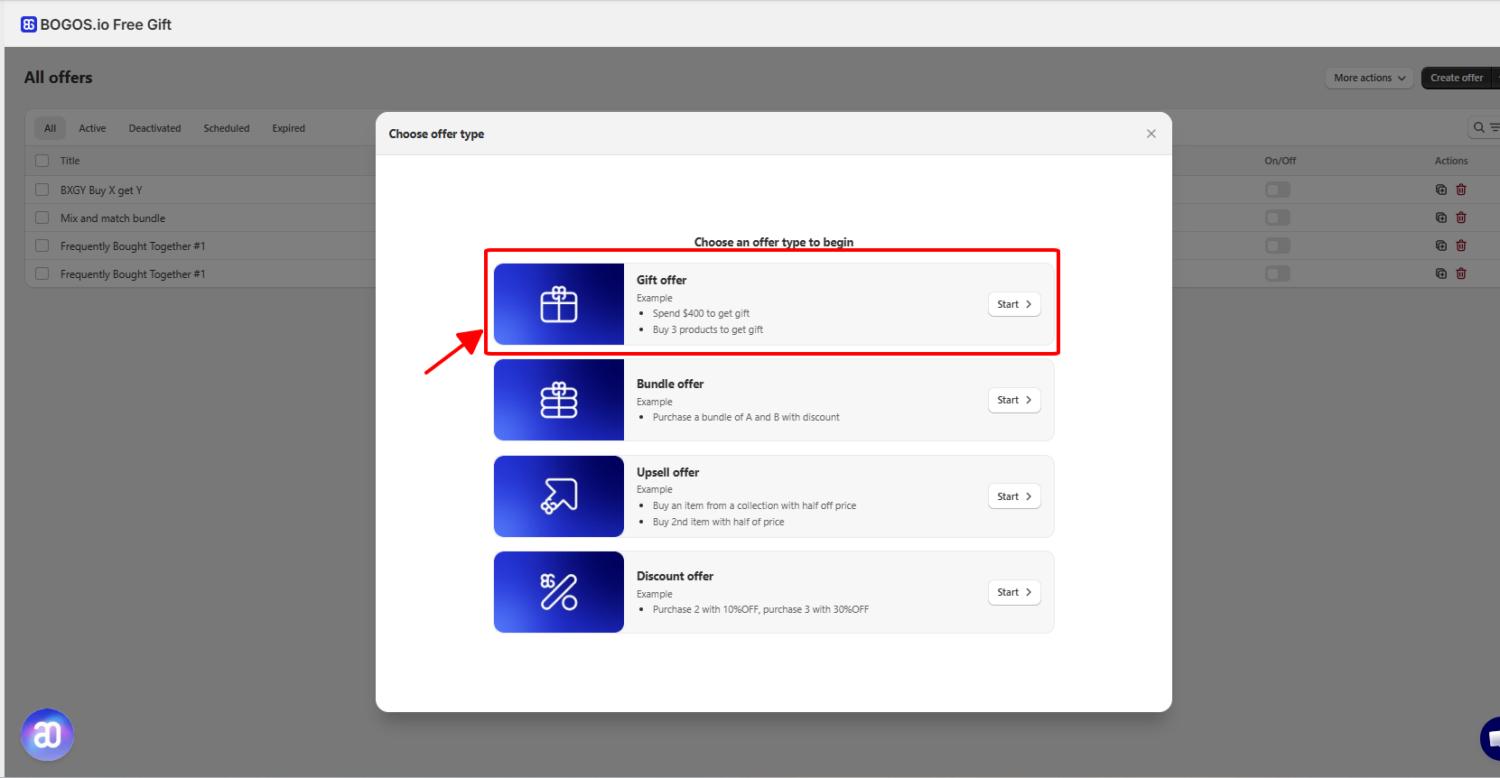Toggle the BXGY Buy X get Y offer on
This screenshot has height=778, width=1500.
[1277, 189]
